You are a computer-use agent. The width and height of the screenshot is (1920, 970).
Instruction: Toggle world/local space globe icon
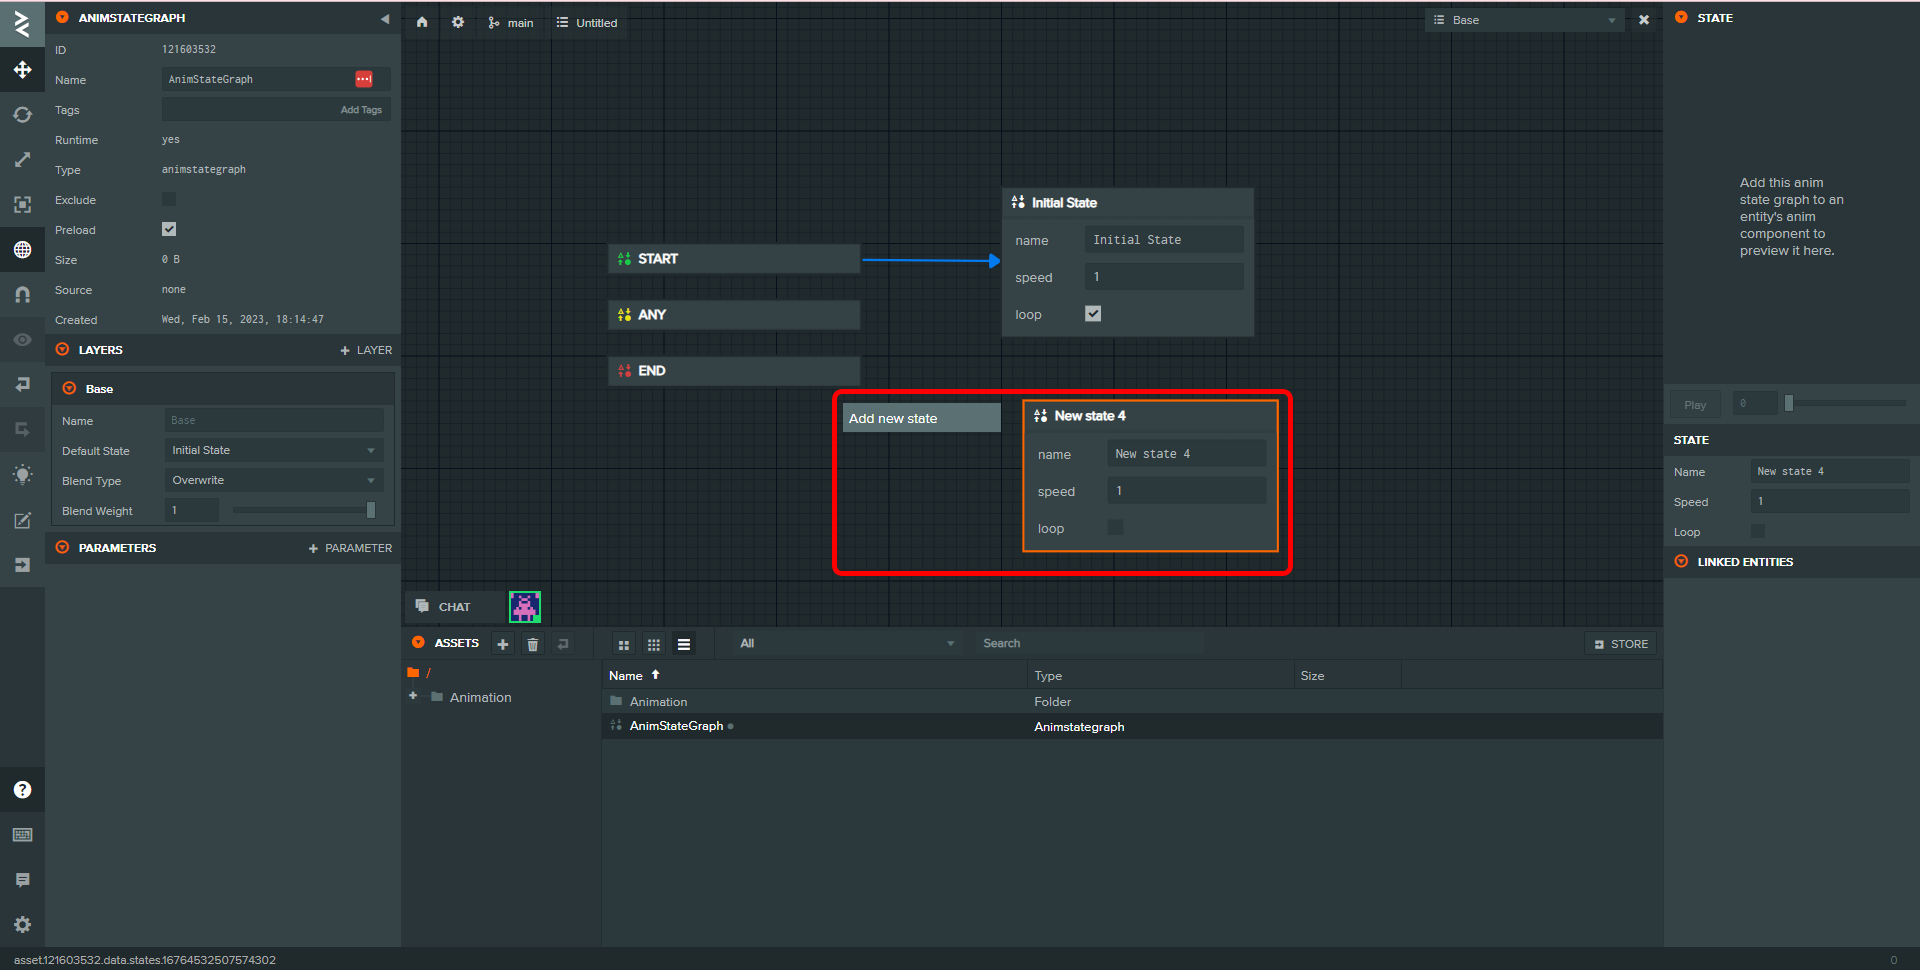(x=22, y=250)
